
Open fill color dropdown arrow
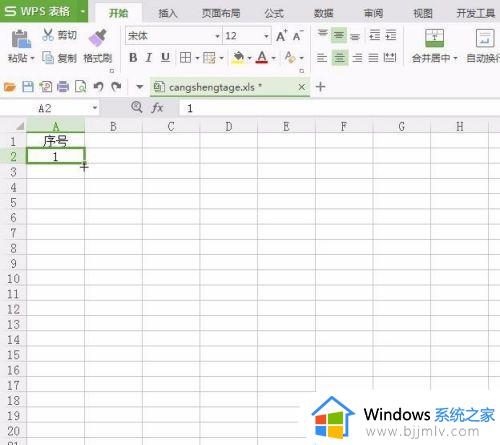[249, 58]
